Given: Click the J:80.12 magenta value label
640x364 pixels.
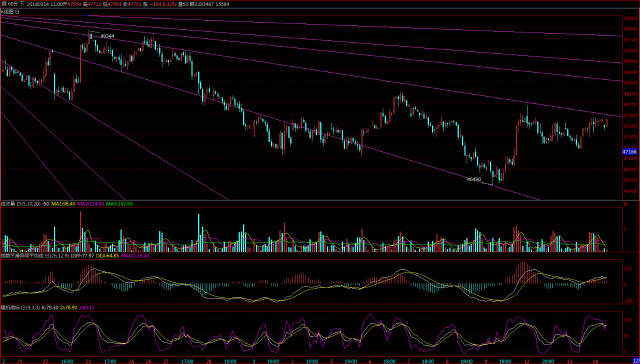Looking at the screenshot, I should coord(87,307).
